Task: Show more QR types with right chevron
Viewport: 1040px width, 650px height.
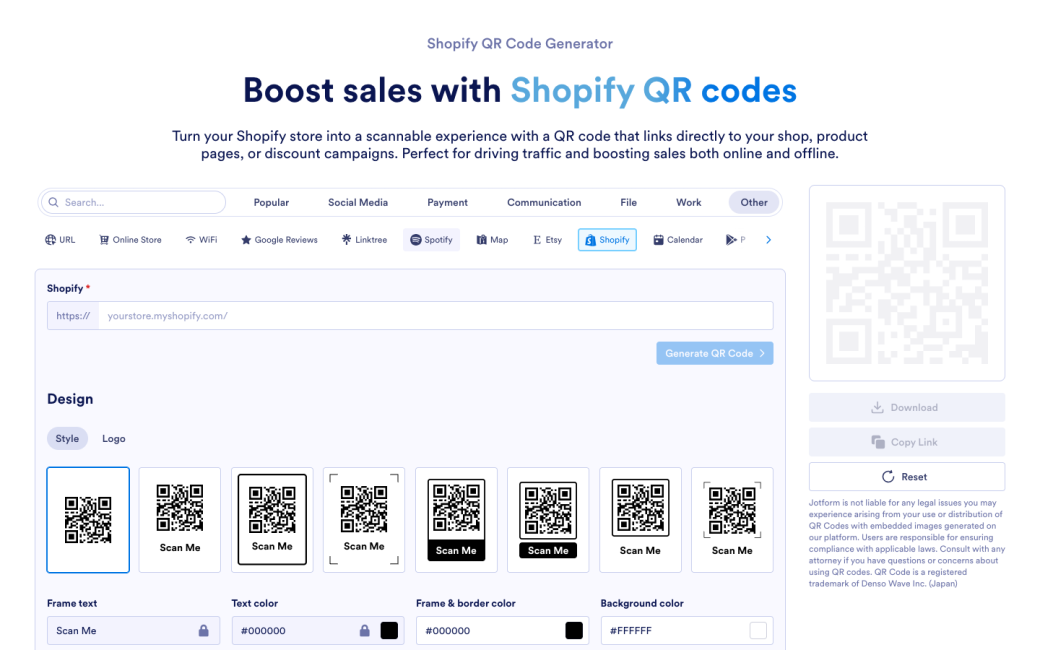Action: click(x=769, y=239)
